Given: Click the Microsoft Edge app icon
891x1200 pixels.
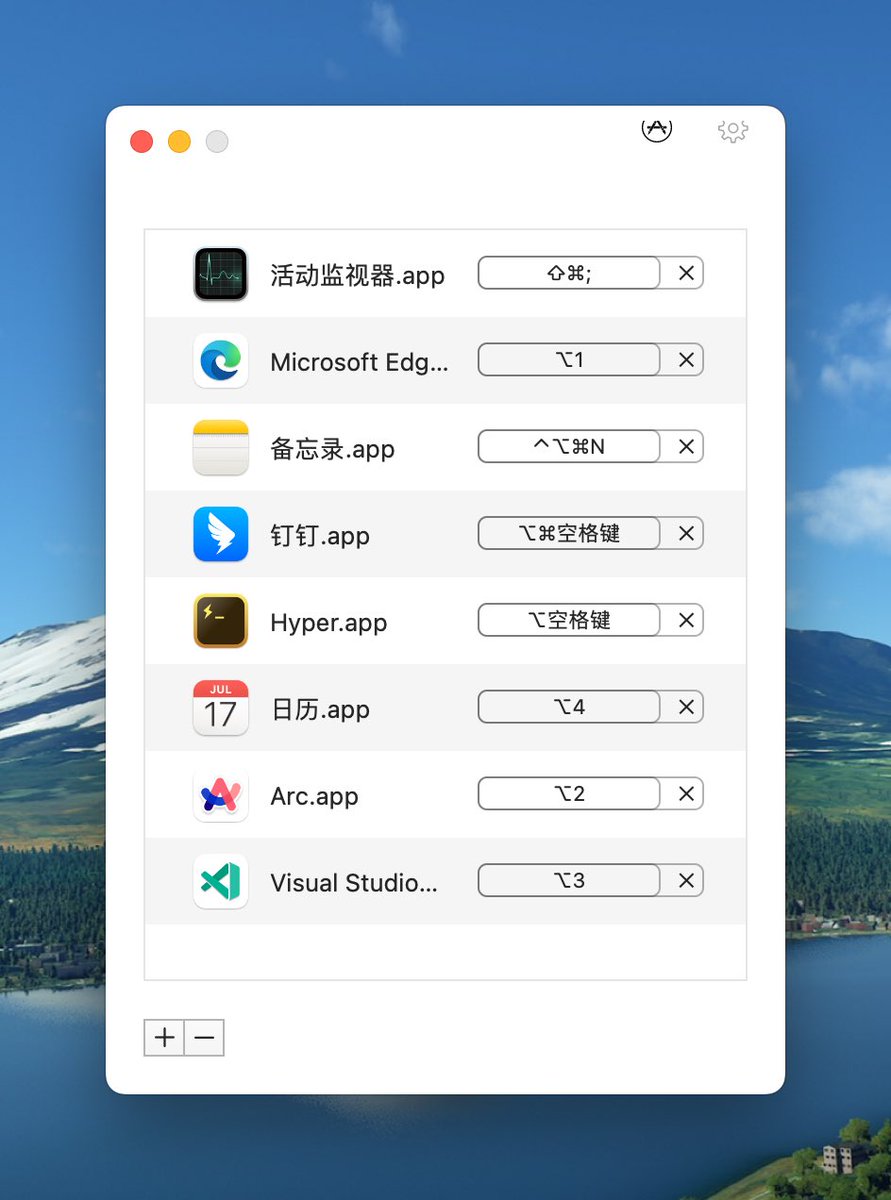Looking at the screenshot, I should (x=220, y=361).
